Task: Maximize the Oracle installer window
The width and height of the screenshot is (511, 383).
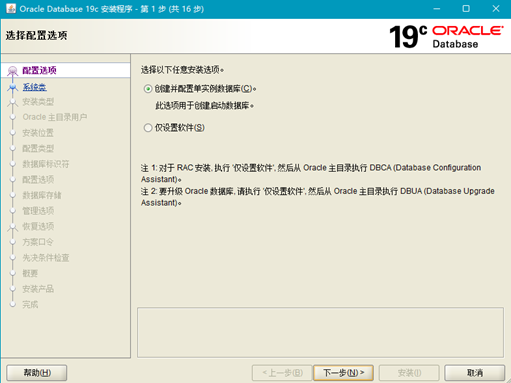Action: point(466,9)
